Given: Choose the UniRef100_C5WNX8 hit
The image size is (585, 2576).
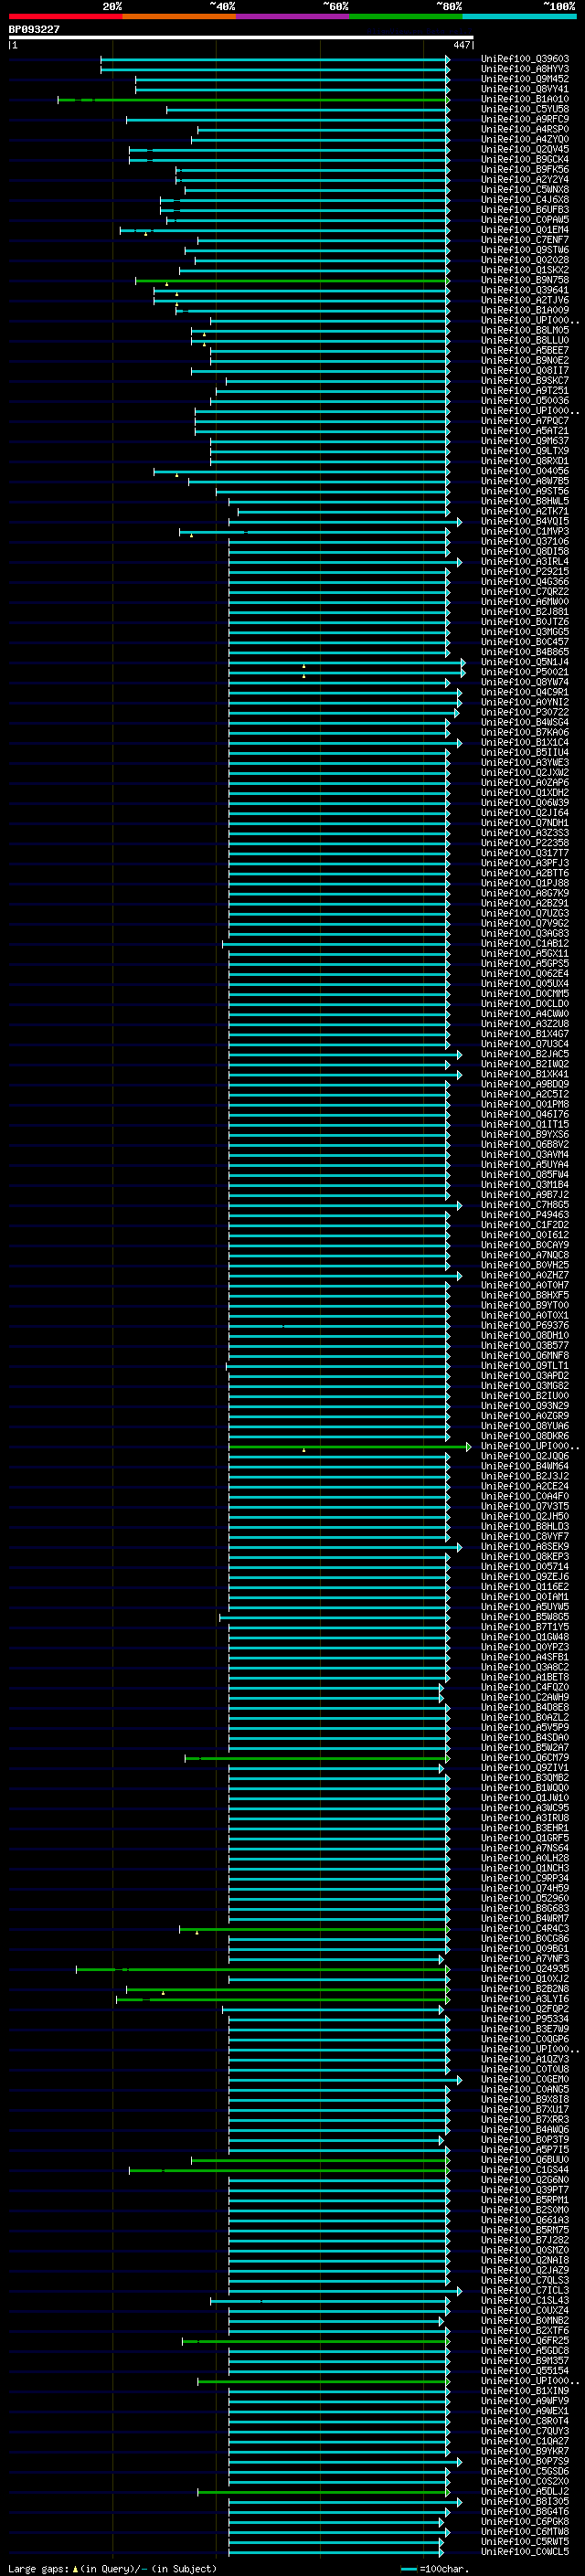Looking at the screenshot, I should pyautogui.click(x=524, y=189).
